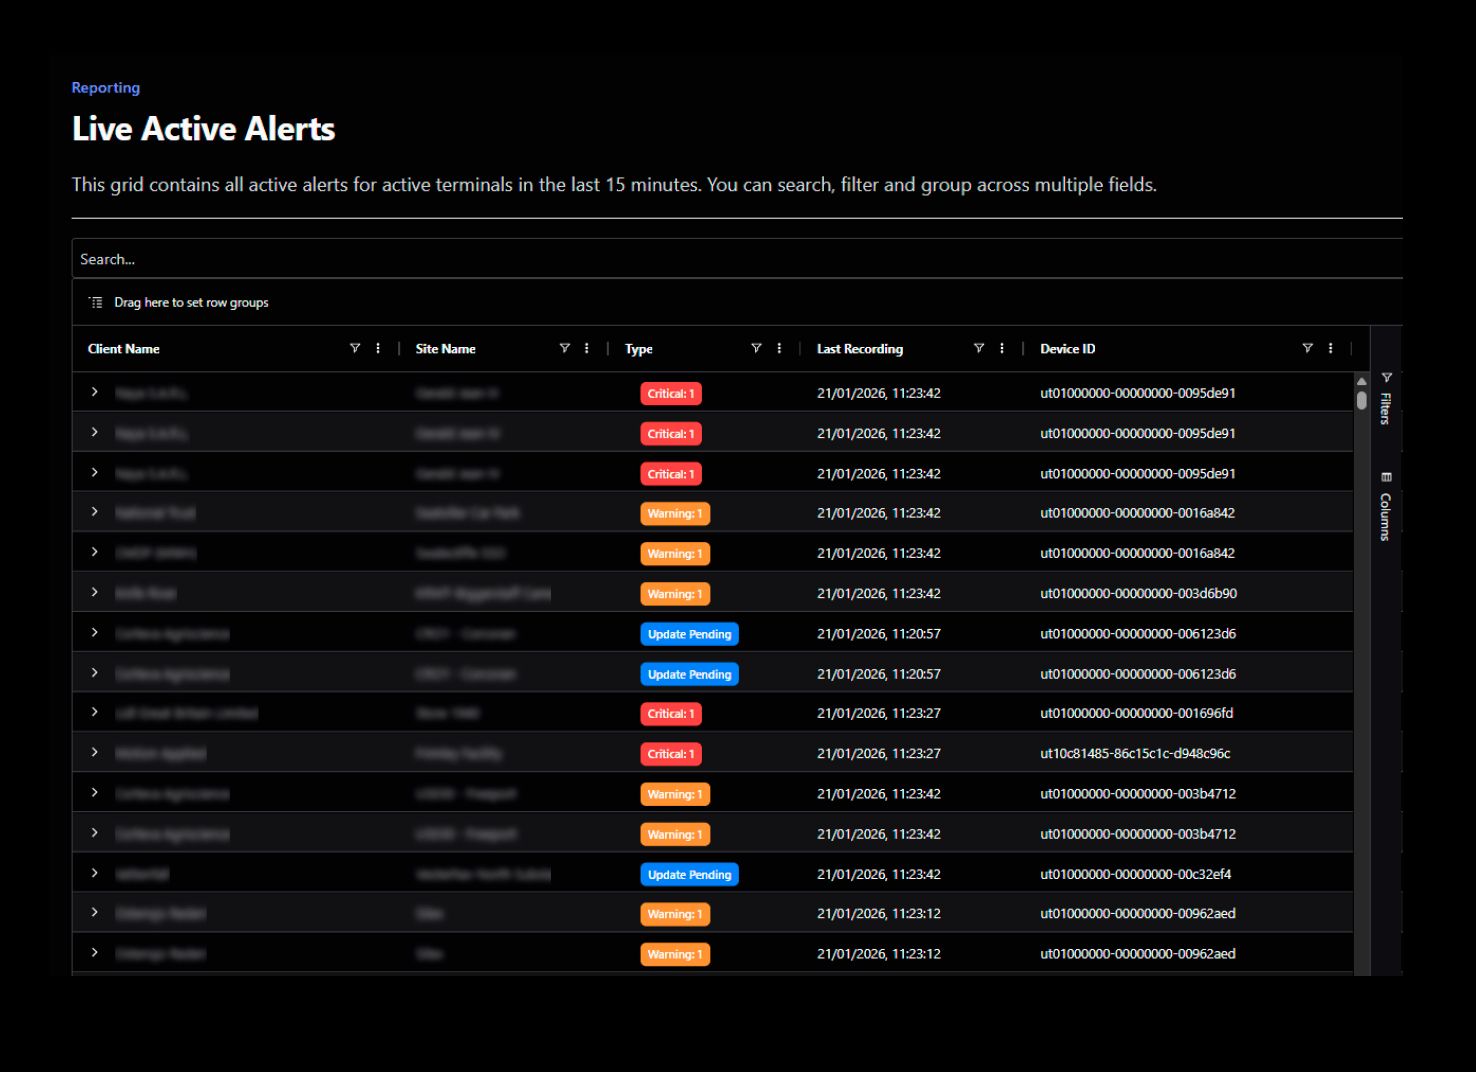Open the Client Name column menu (three dots)
This screenshot has width=1476, height=1072.
coord(378,348)
